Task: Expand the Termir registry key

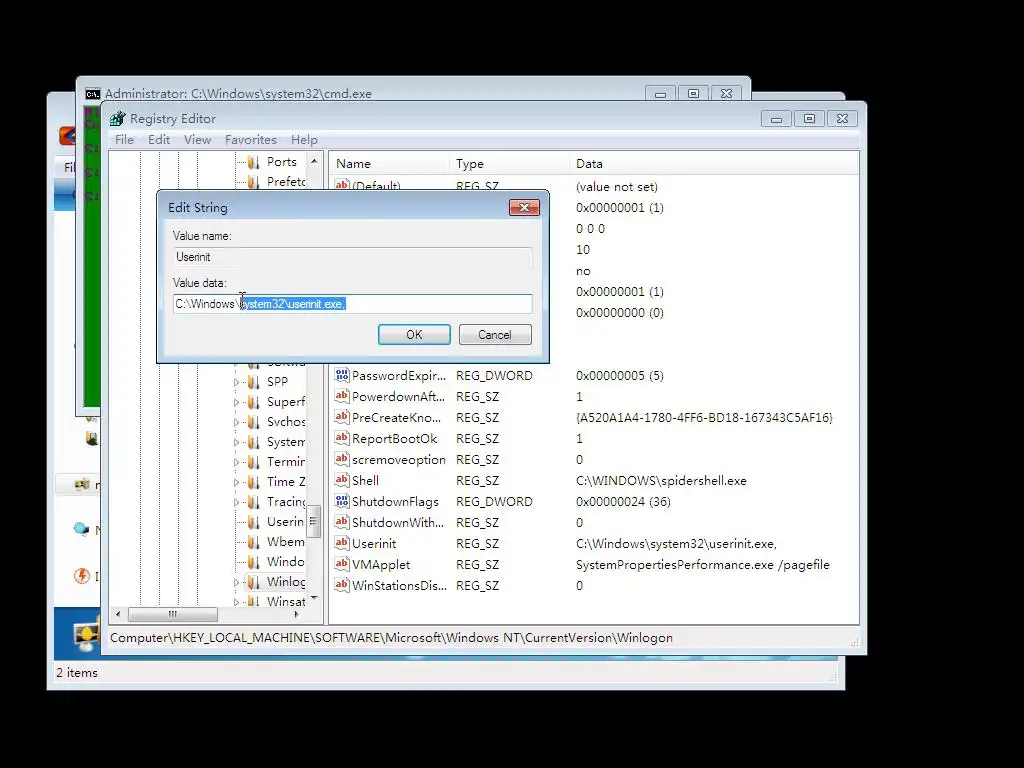Action: pos(236,462)
